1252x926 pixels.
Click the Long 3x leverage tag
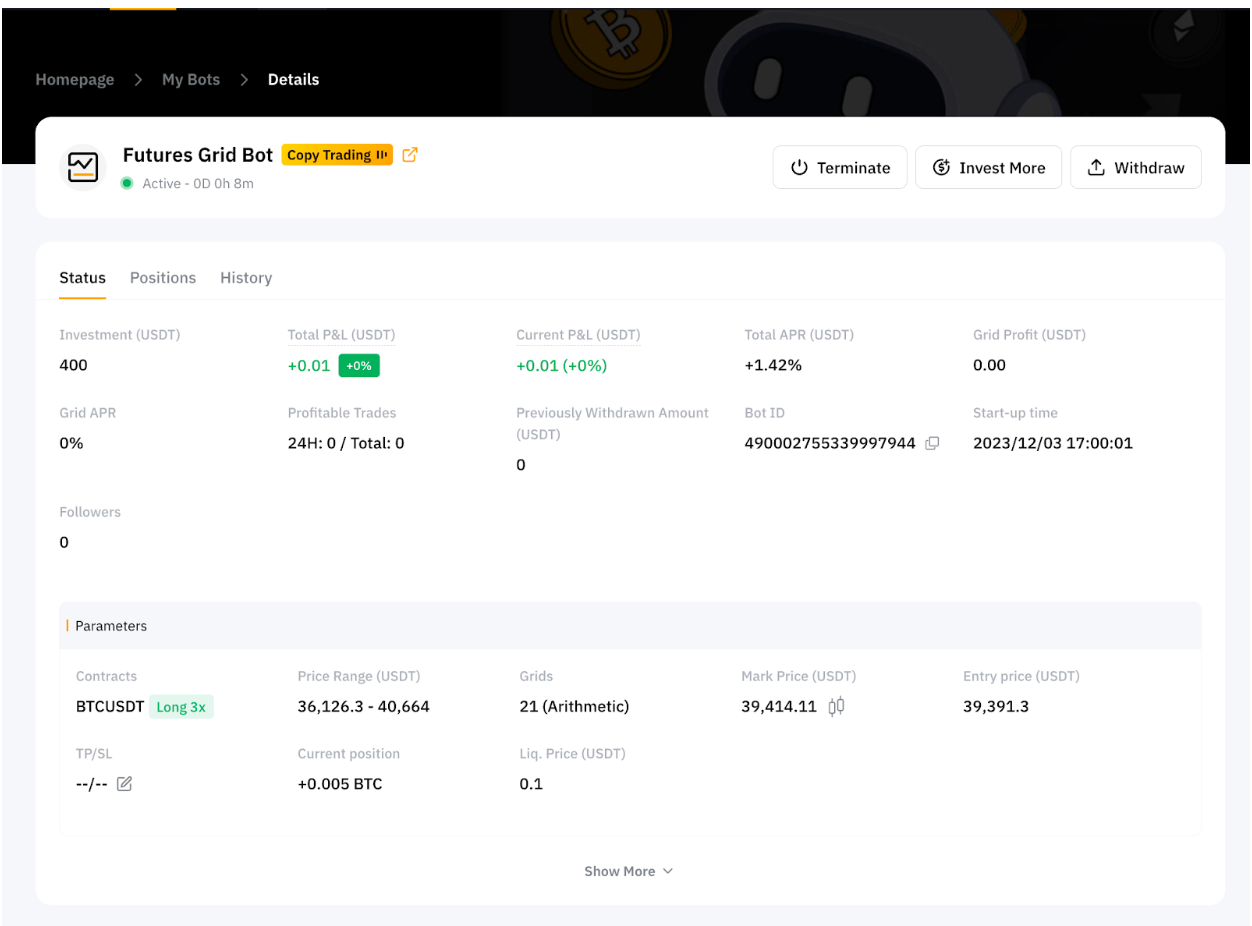pyautogui.click(x=181, y=707)
